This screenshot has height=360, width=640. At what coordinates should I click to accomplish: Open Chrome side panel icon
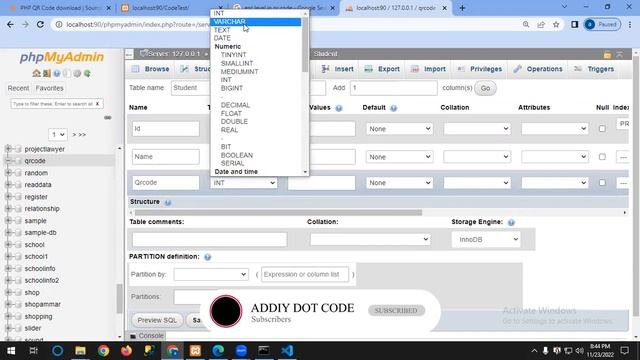(574, 24)
